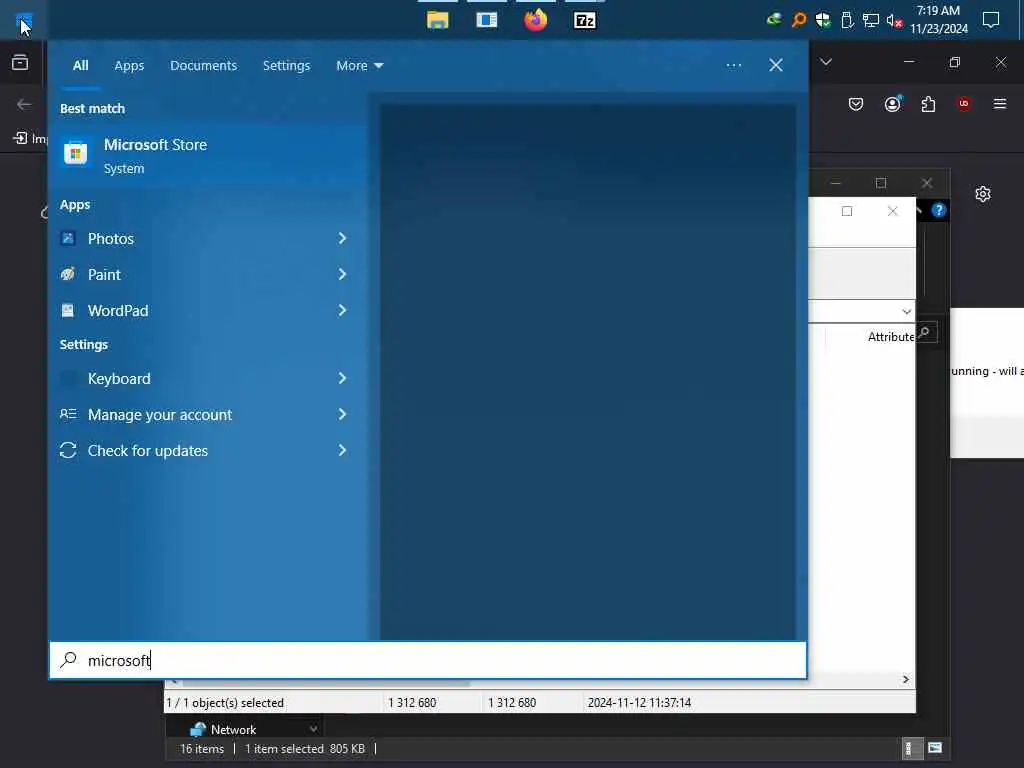Click the blue help question mark icon

click(938, 210)
